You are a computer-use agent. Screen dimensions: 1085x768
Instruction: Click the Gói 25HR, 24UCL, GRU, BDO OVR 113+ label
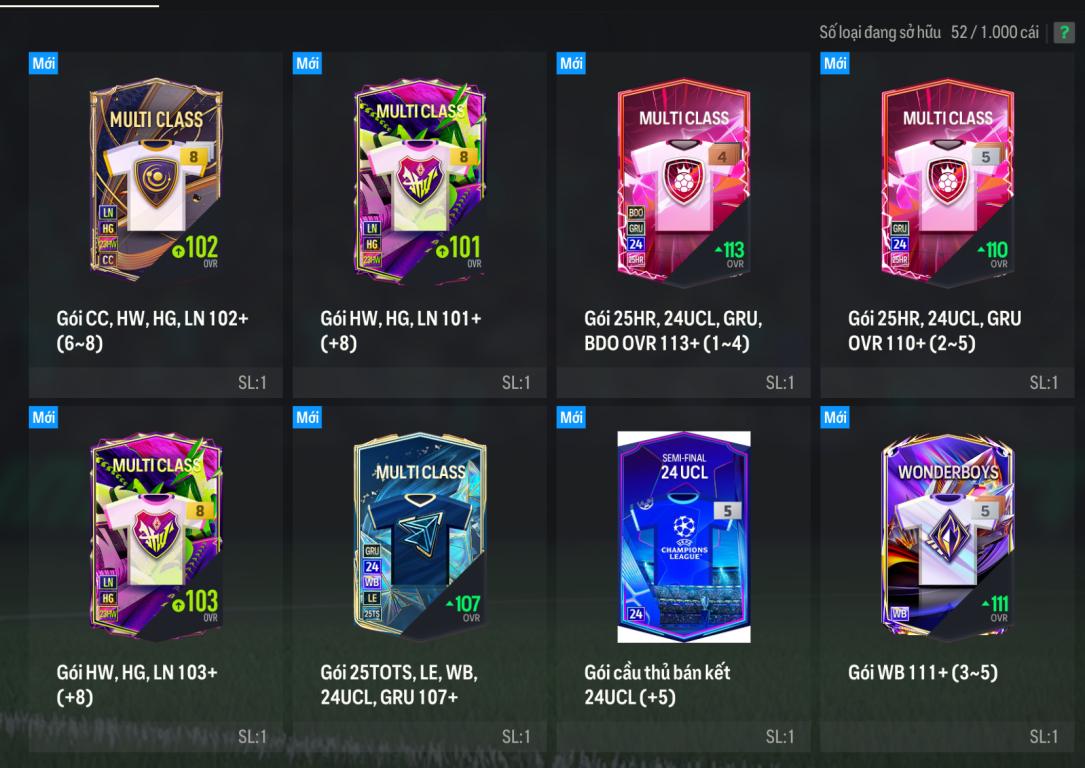[673, 331]
